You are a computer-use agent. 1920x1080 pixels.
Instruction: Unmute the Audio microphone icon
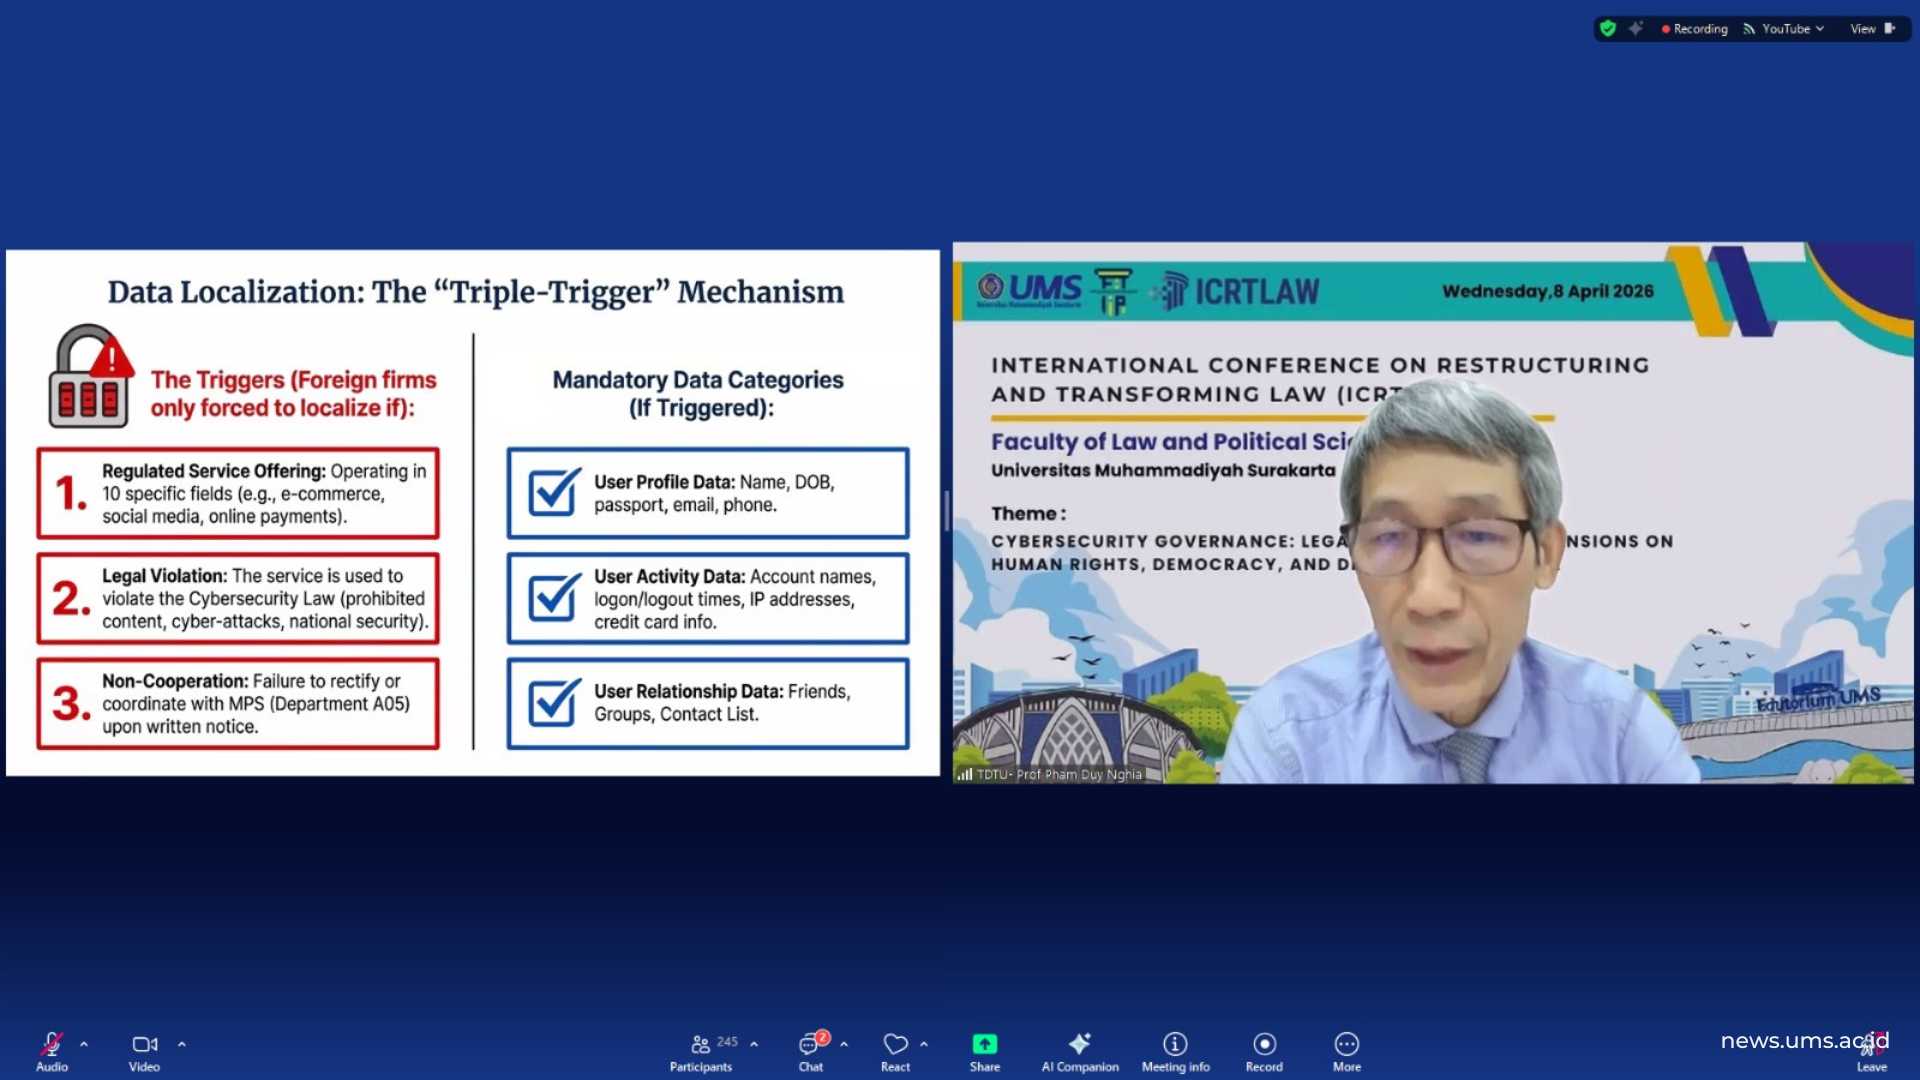52,1045
